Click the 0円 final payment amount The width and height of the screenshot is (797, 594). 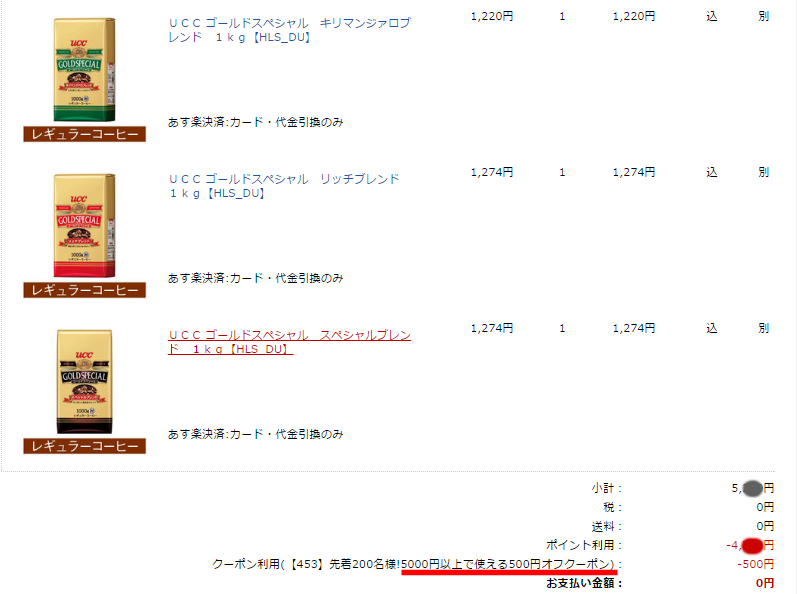tap(764, 583)
